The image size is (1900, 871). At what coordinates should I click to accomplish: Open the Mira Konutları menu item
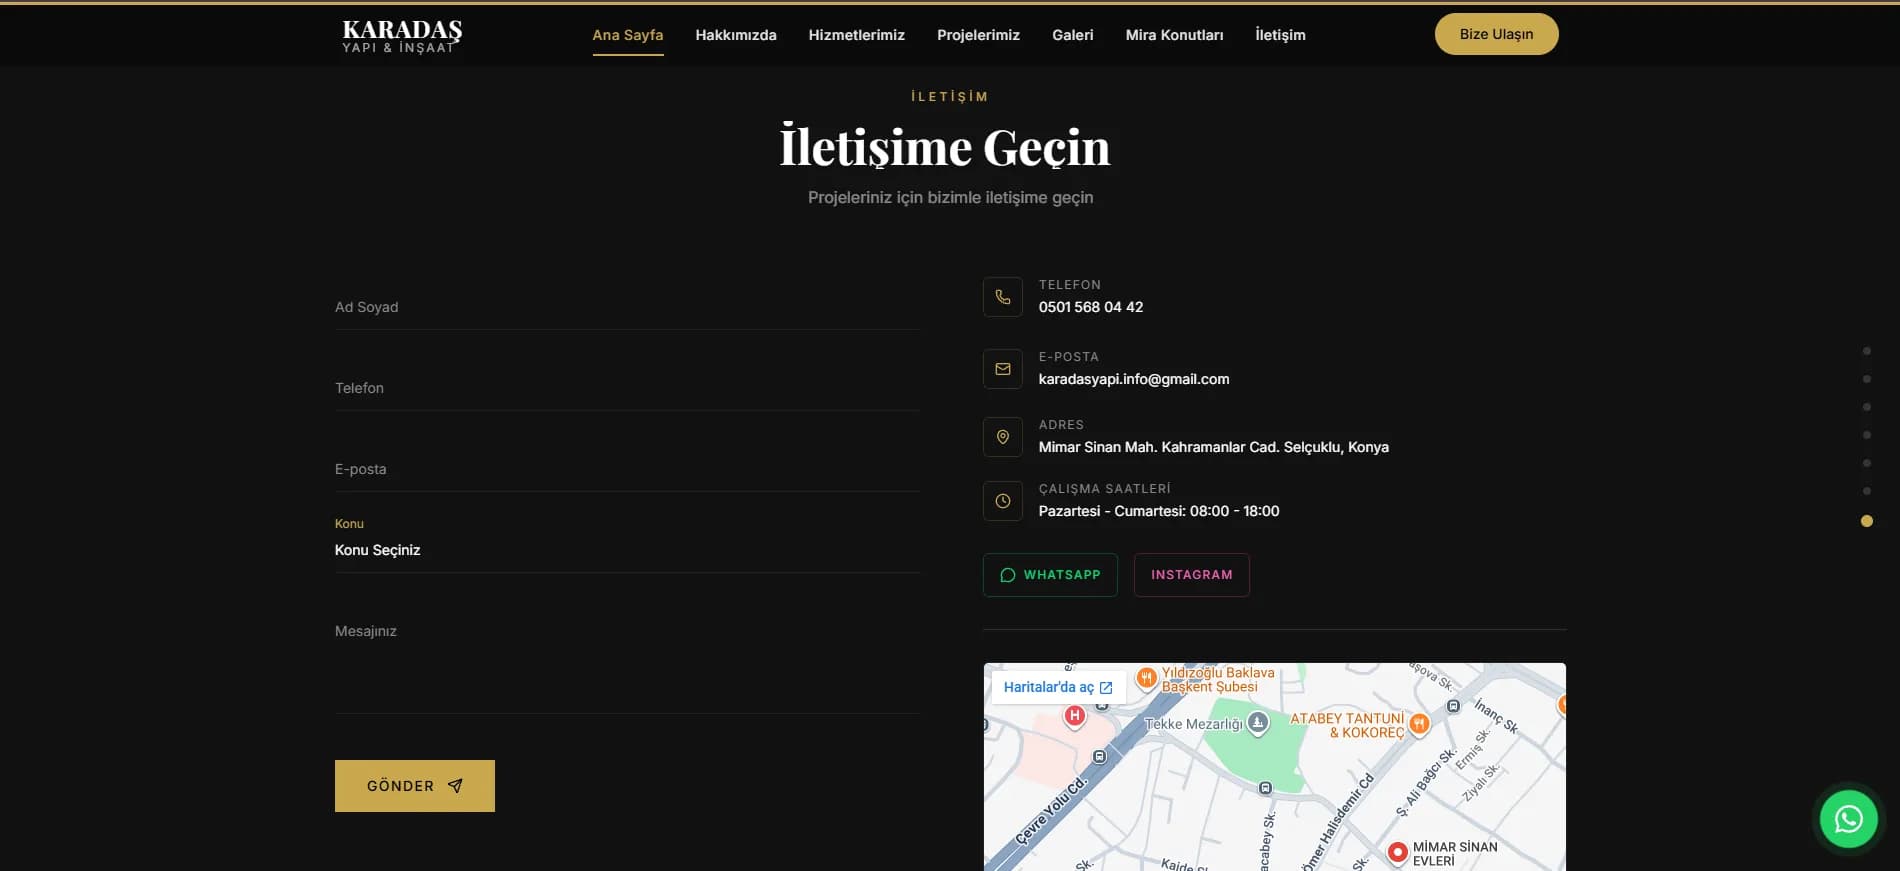(1174, 35)
